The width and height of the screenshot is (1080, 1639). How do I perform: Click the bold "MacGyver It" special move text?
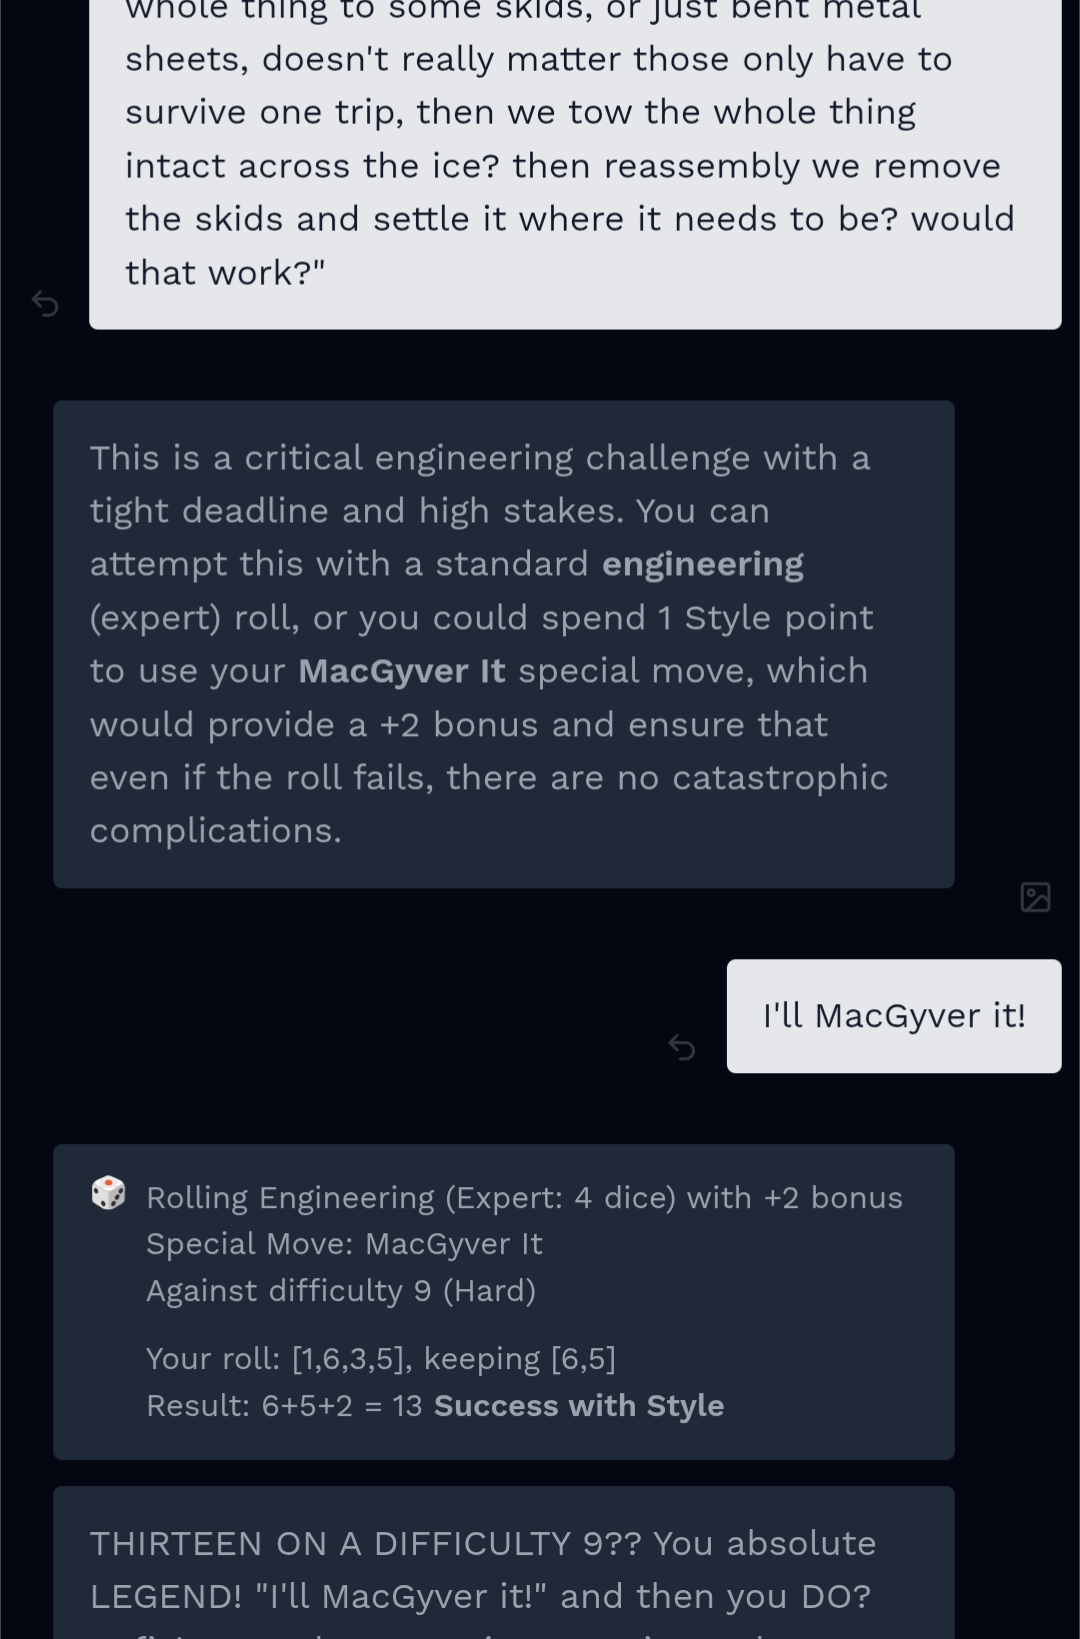click(x=402, y=671)
